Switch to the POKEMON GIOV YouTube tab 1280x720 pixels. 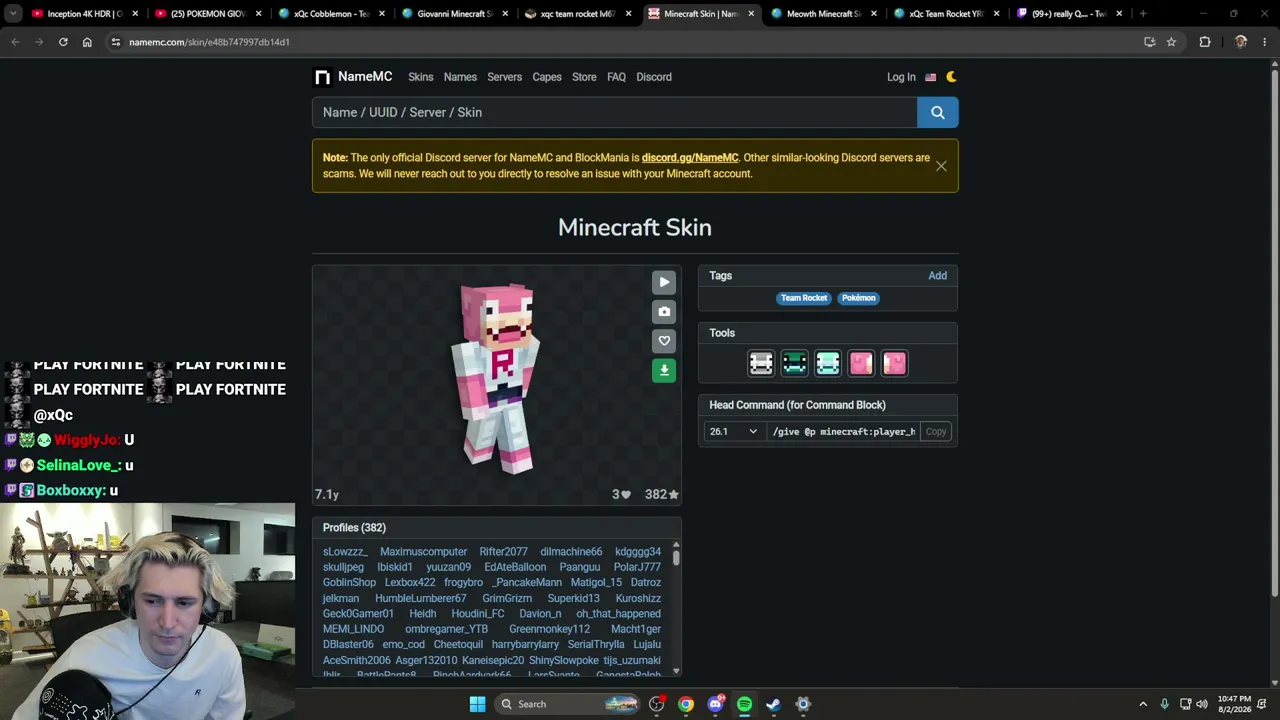208,14
